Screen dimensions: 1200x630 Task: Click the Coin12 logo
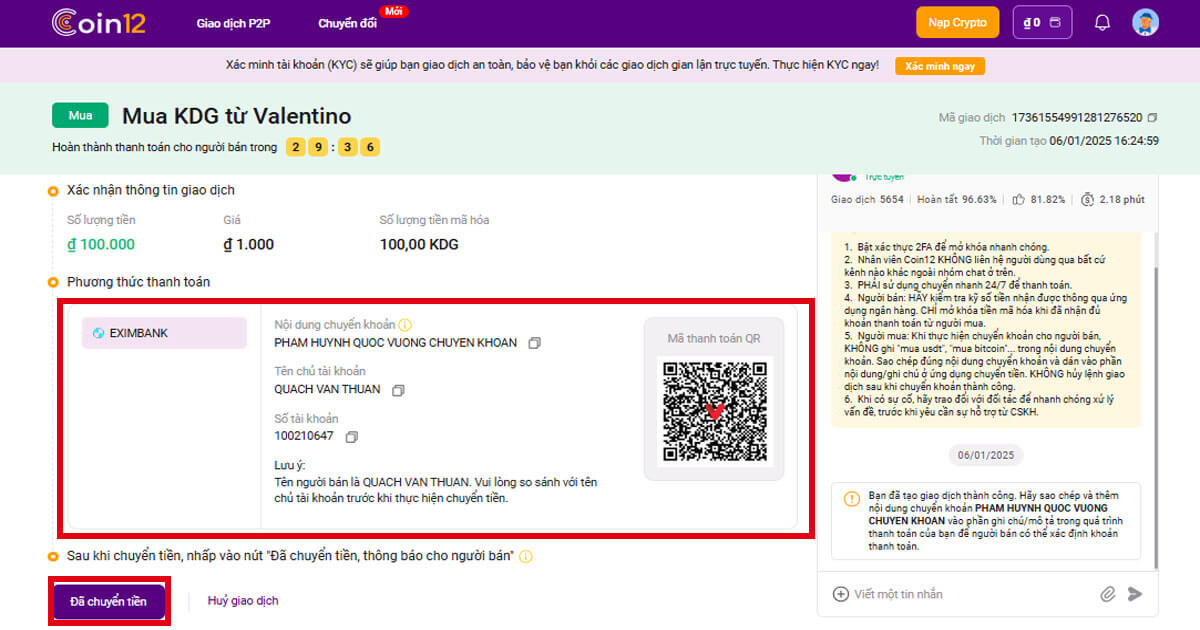point(99,22)
